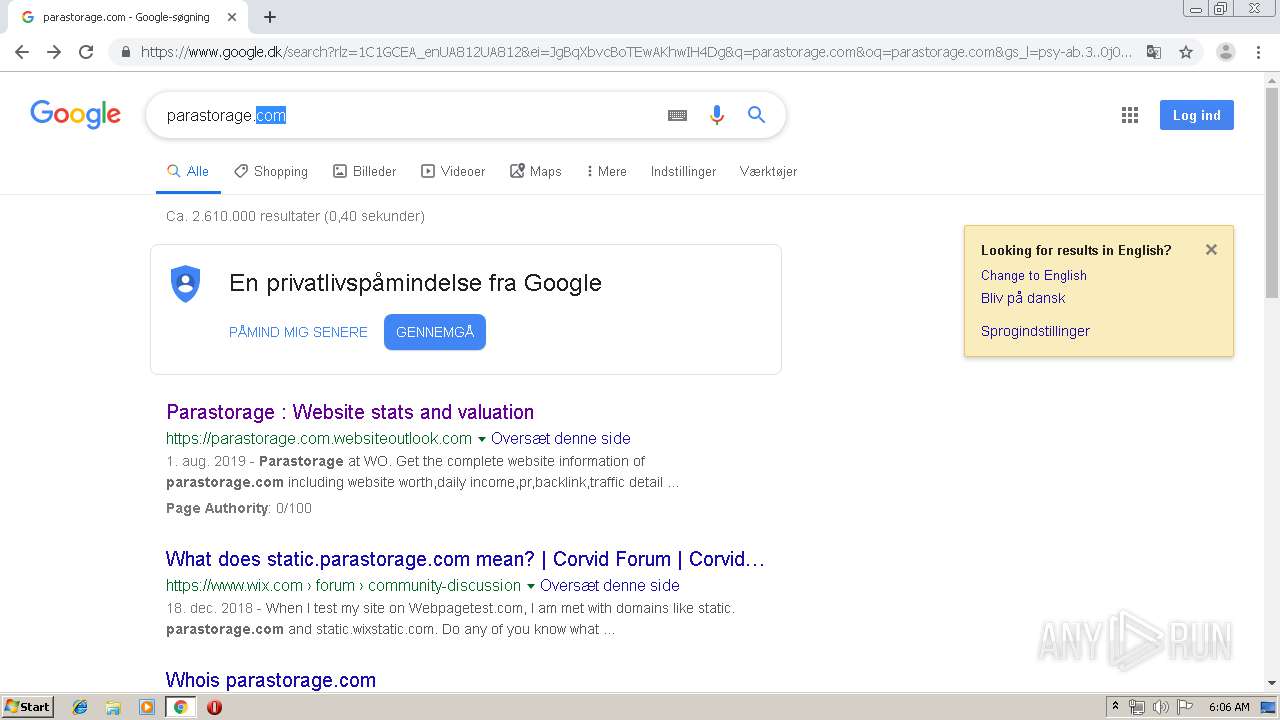Expand dropdown arrow beside wix.com forum URL

point(531,586)
